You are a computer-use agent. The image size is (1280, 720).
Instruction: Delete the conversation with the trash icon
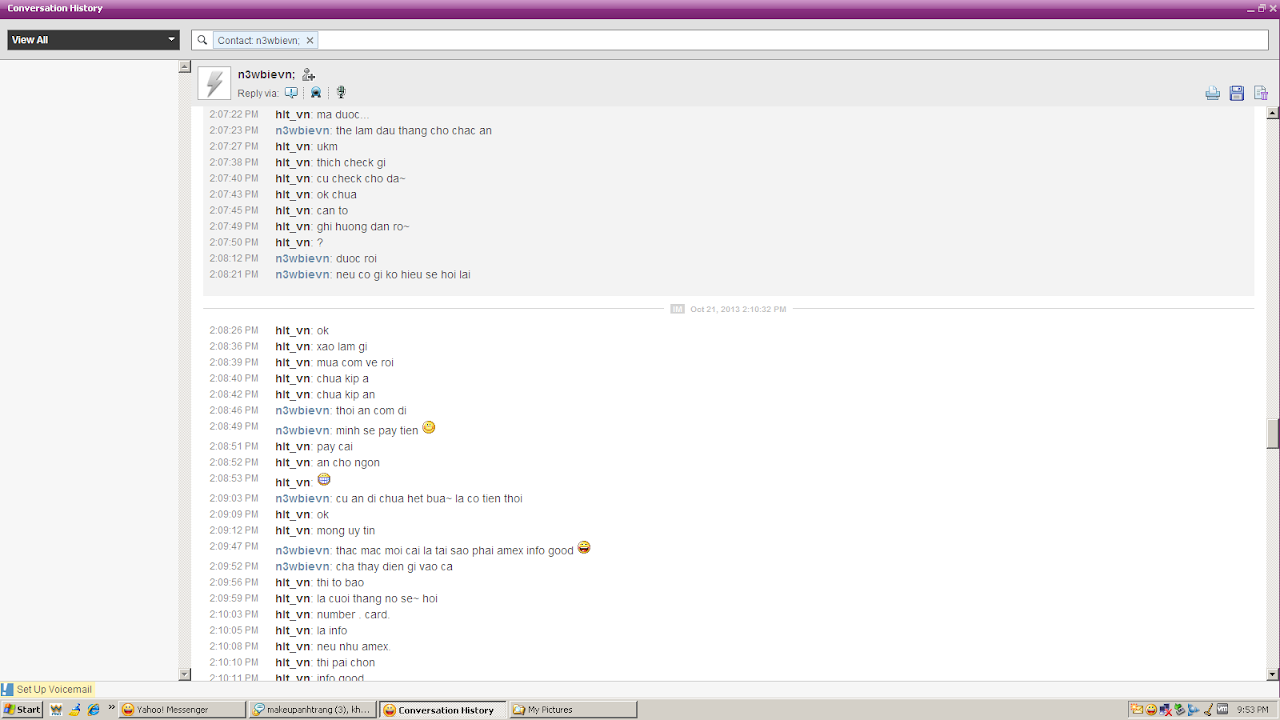tap(1261, 93)
